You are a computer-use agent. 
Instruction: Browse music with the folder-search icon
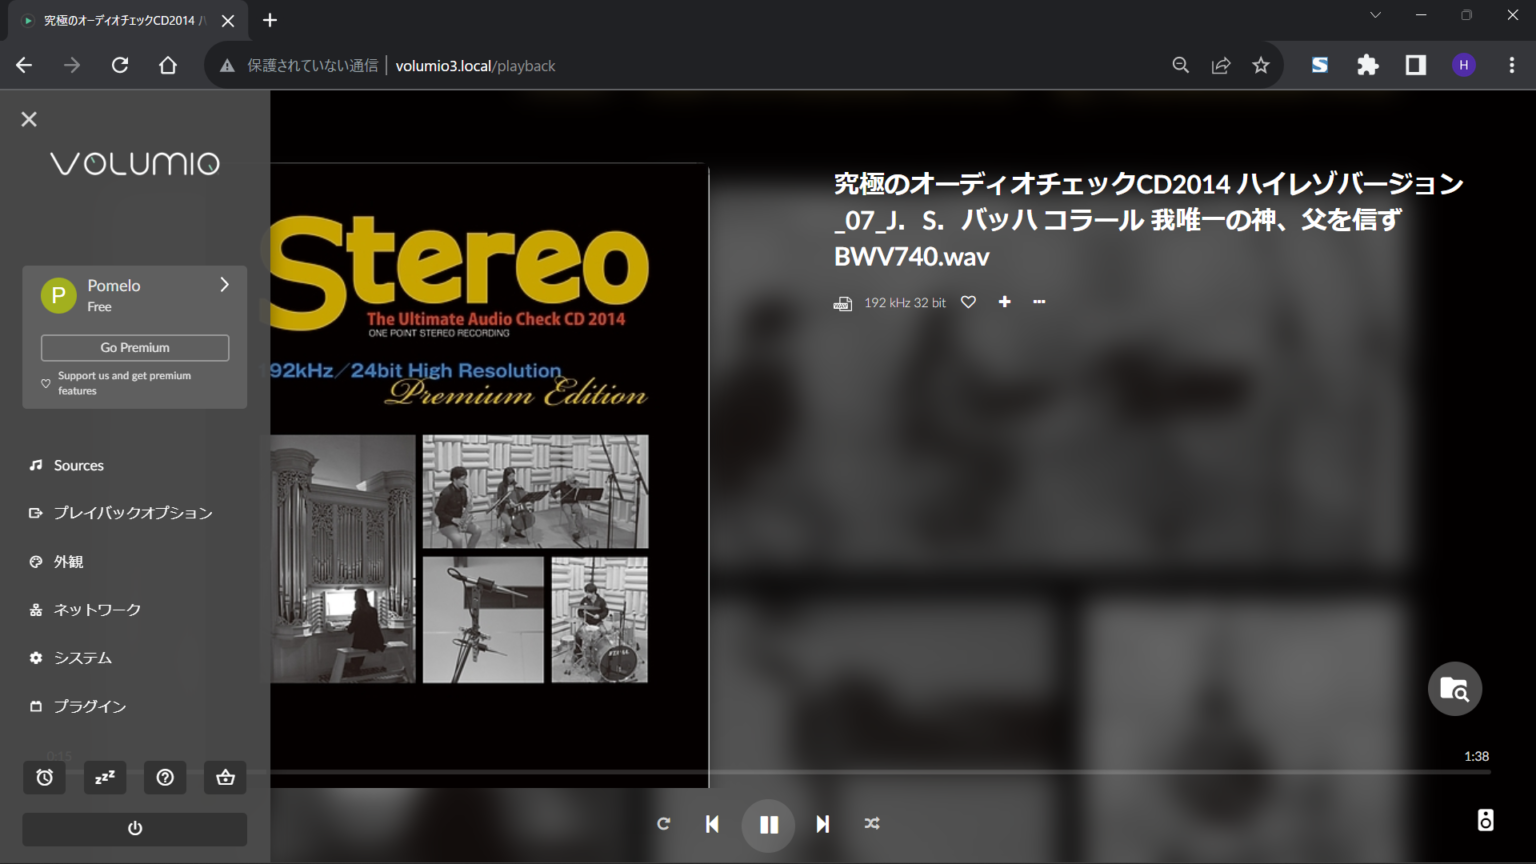pyautogui.click(x=1455, y=688)
